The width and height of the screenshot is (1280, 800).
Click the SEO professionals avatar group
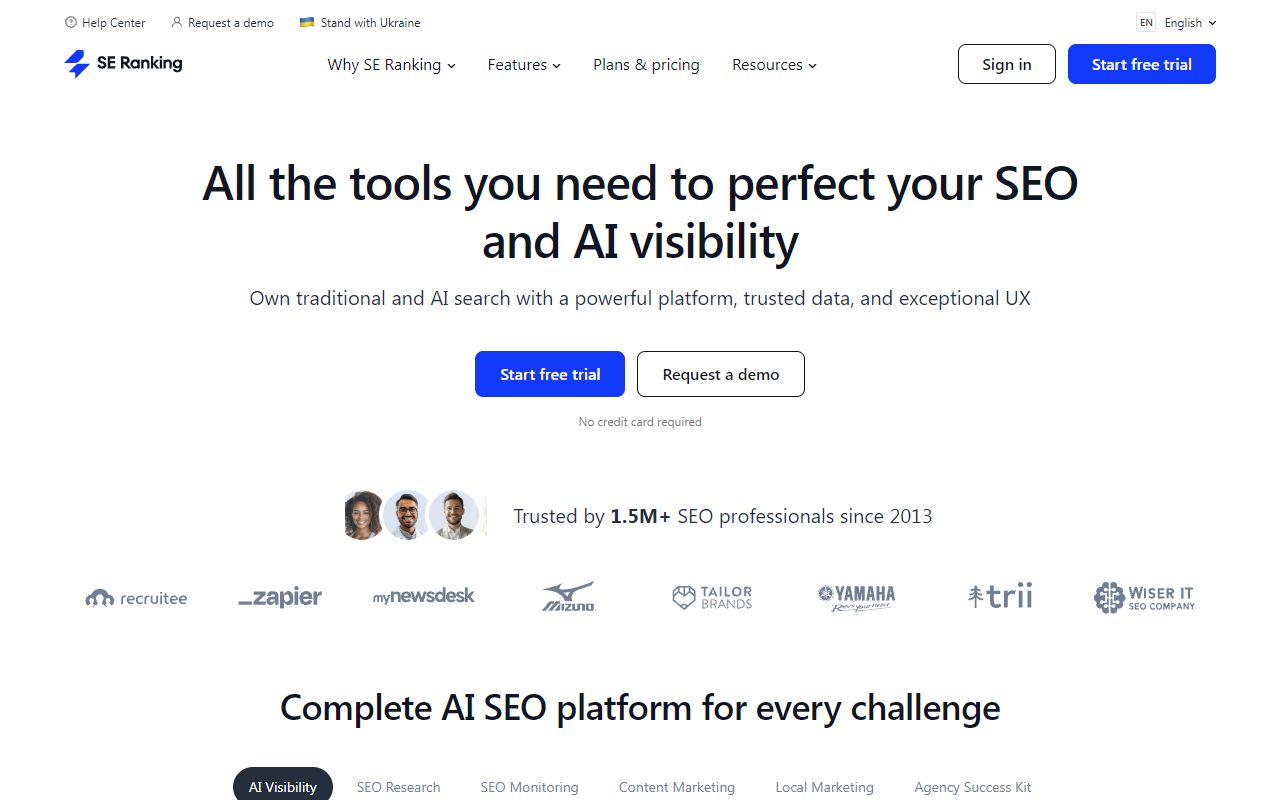[414, 515]
